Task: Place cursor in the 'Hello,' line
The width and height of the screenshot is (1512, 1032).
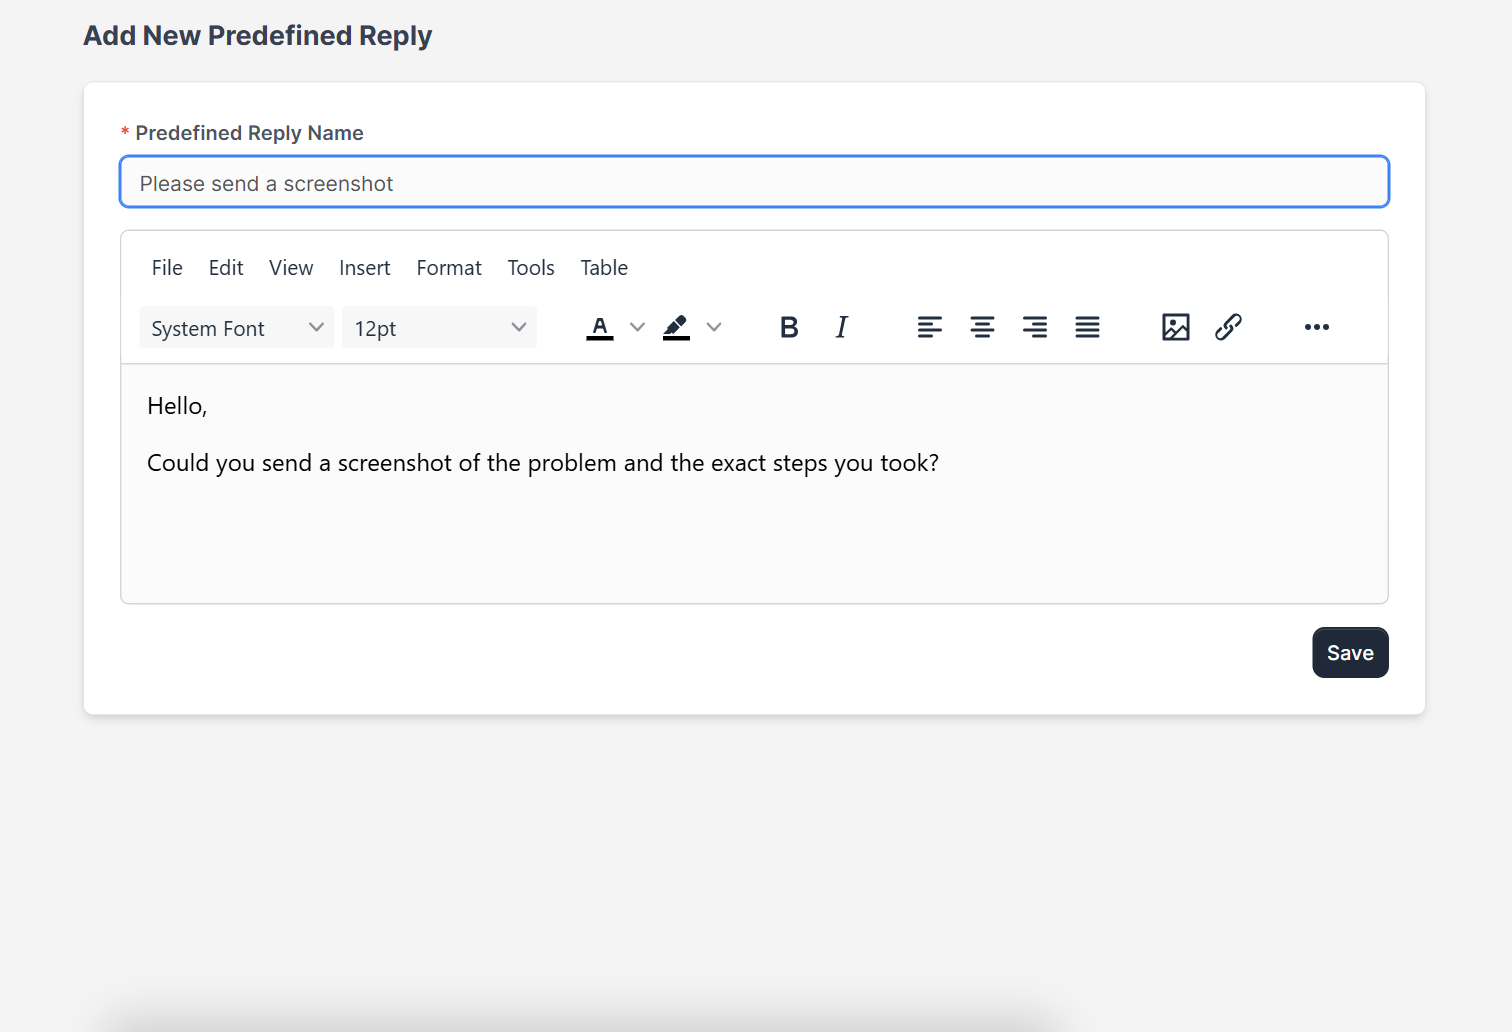Action: pos(177,406)
